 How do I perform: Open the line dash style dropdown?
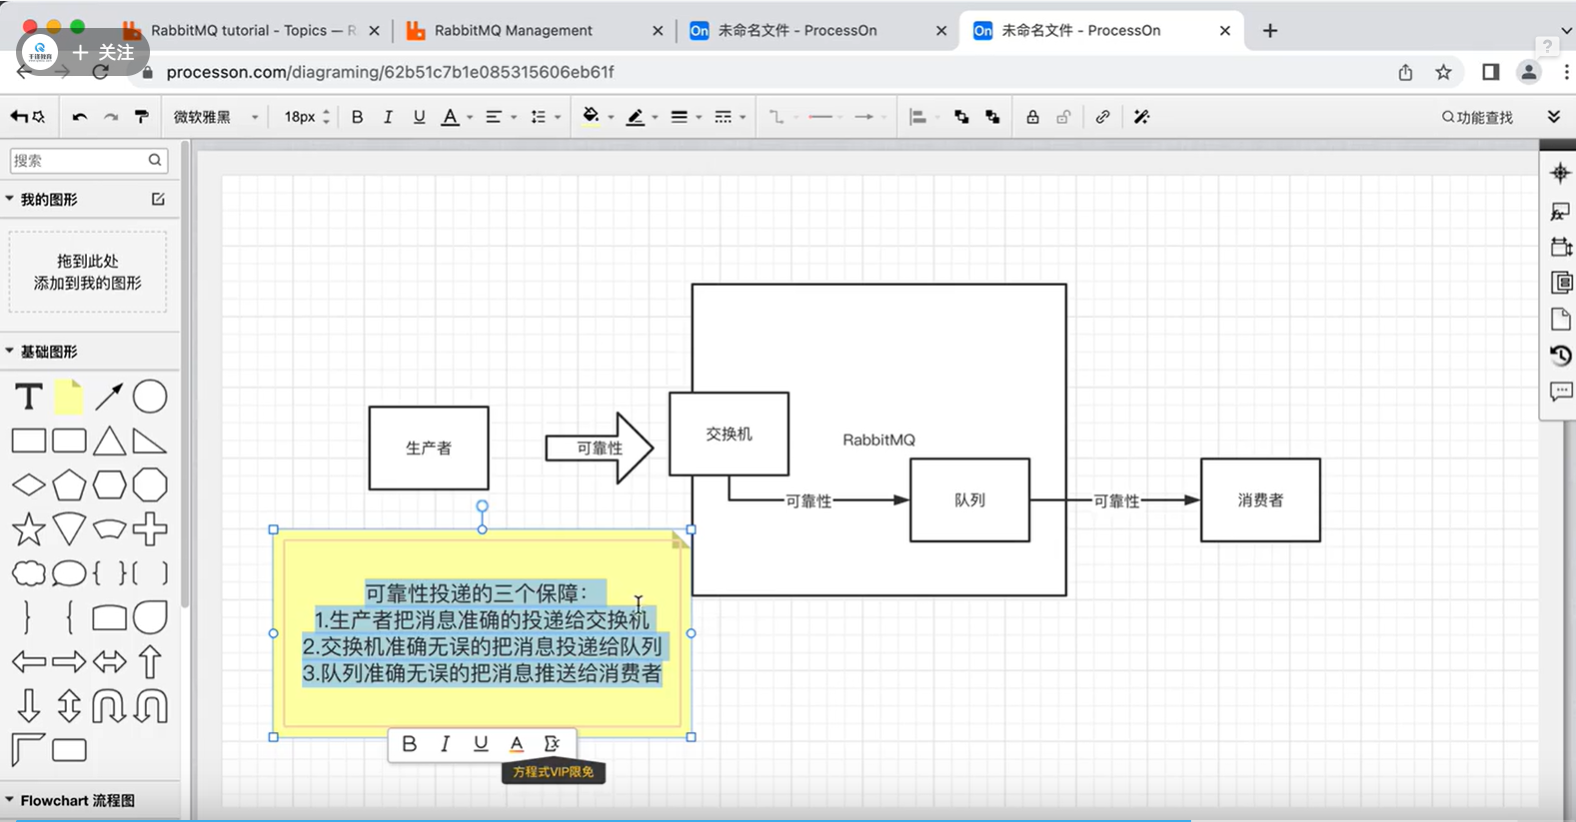coord(730,117)
